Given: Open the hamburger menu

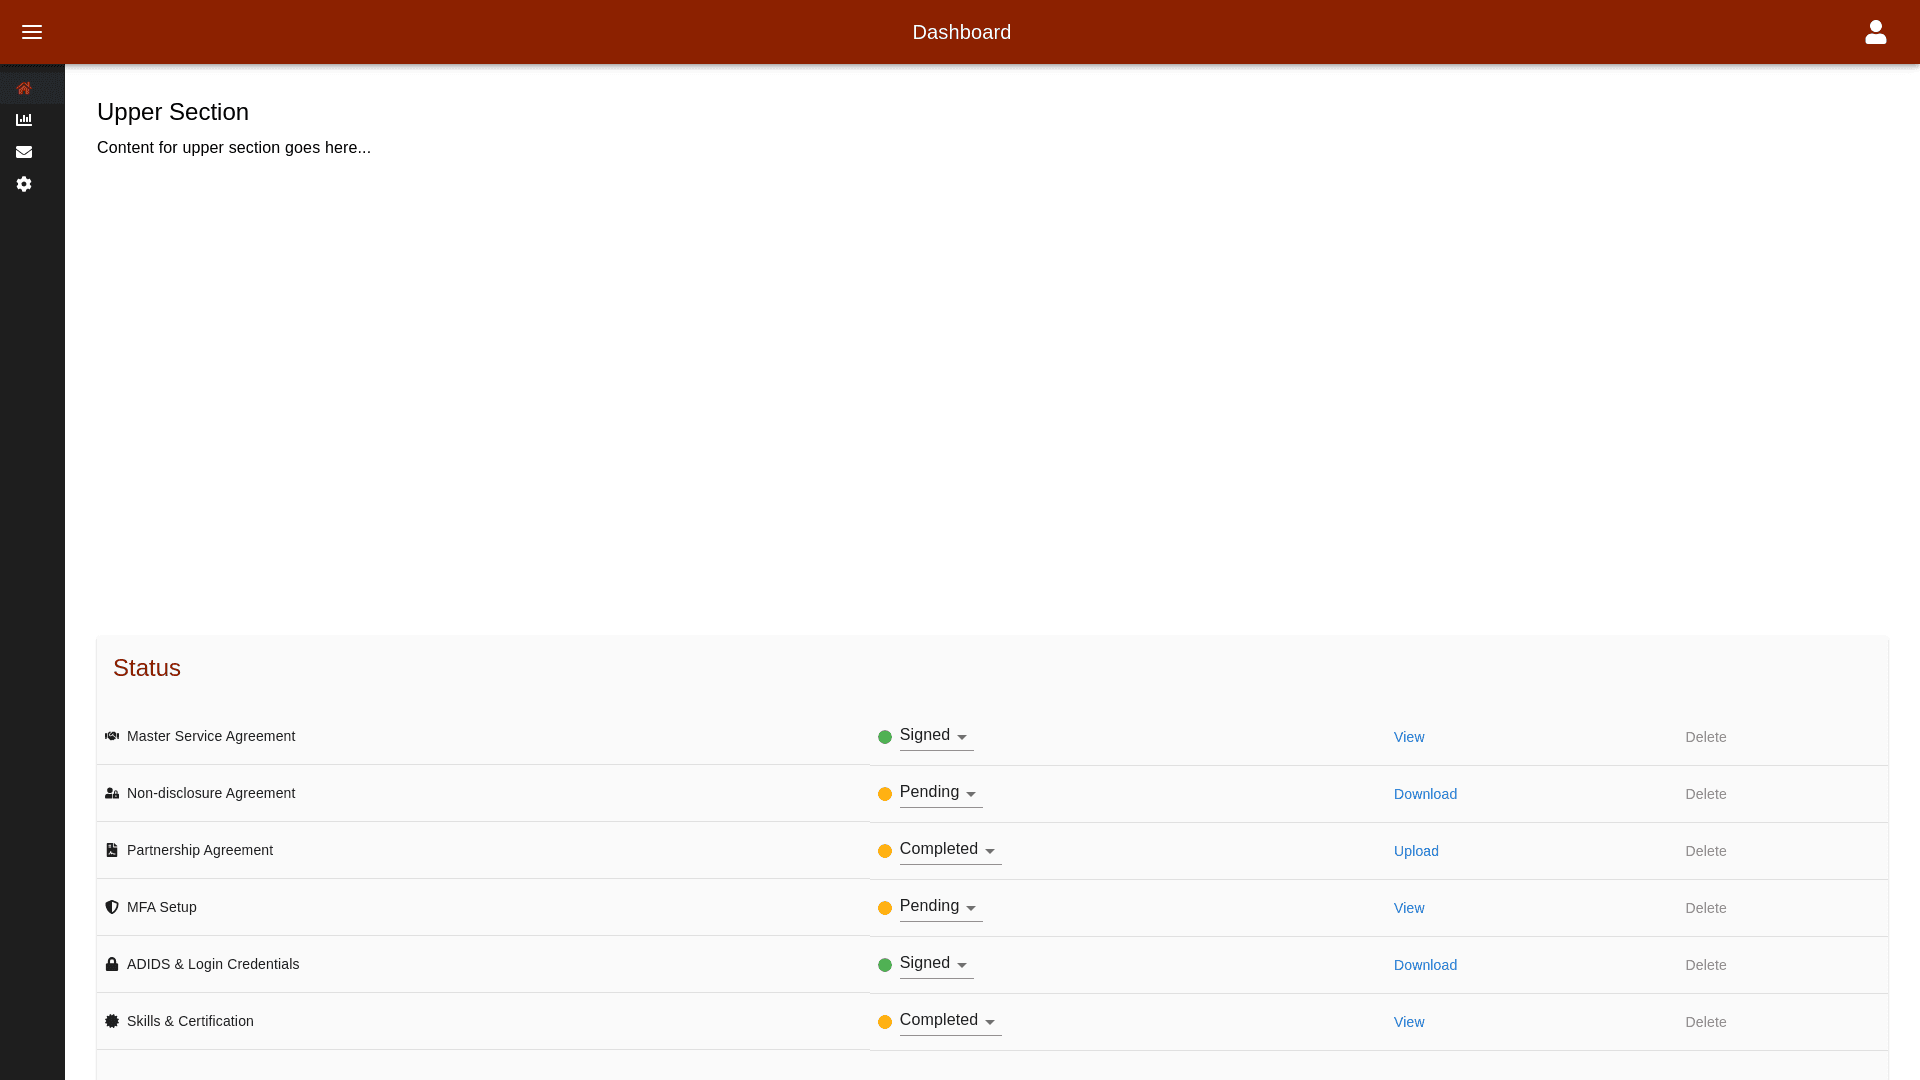Looking at the screenshot, I should click(32, 32).
